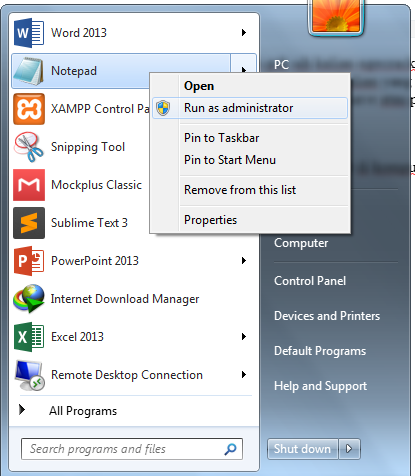This screenshot has height=476, width=415.
Task: Expand Remote Desktop Connection jump list arrow
Action: point(244,375)
